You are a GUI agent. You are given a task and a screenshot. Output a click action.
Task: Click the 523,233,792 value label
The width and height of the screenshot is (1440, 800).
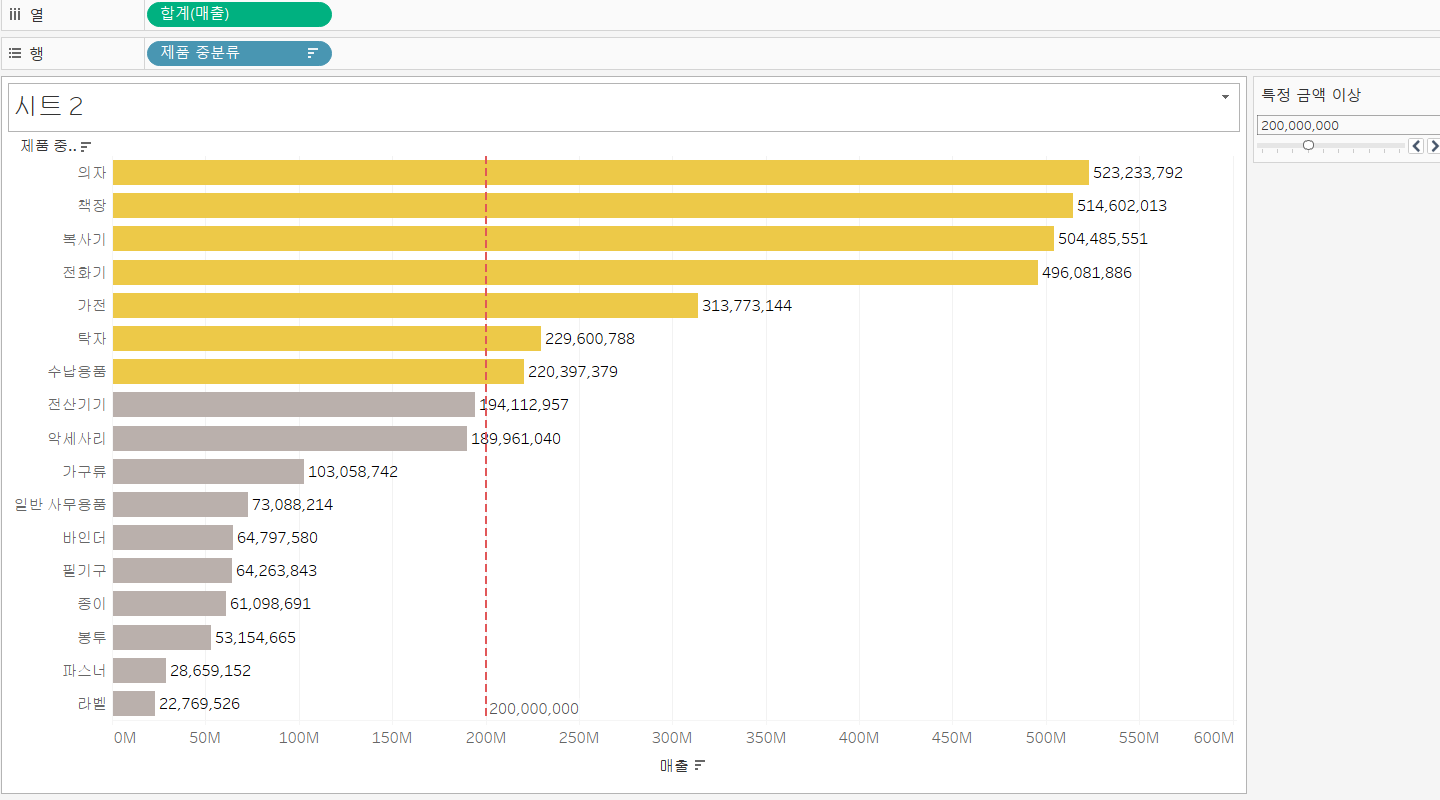[x=1138, y=172]
